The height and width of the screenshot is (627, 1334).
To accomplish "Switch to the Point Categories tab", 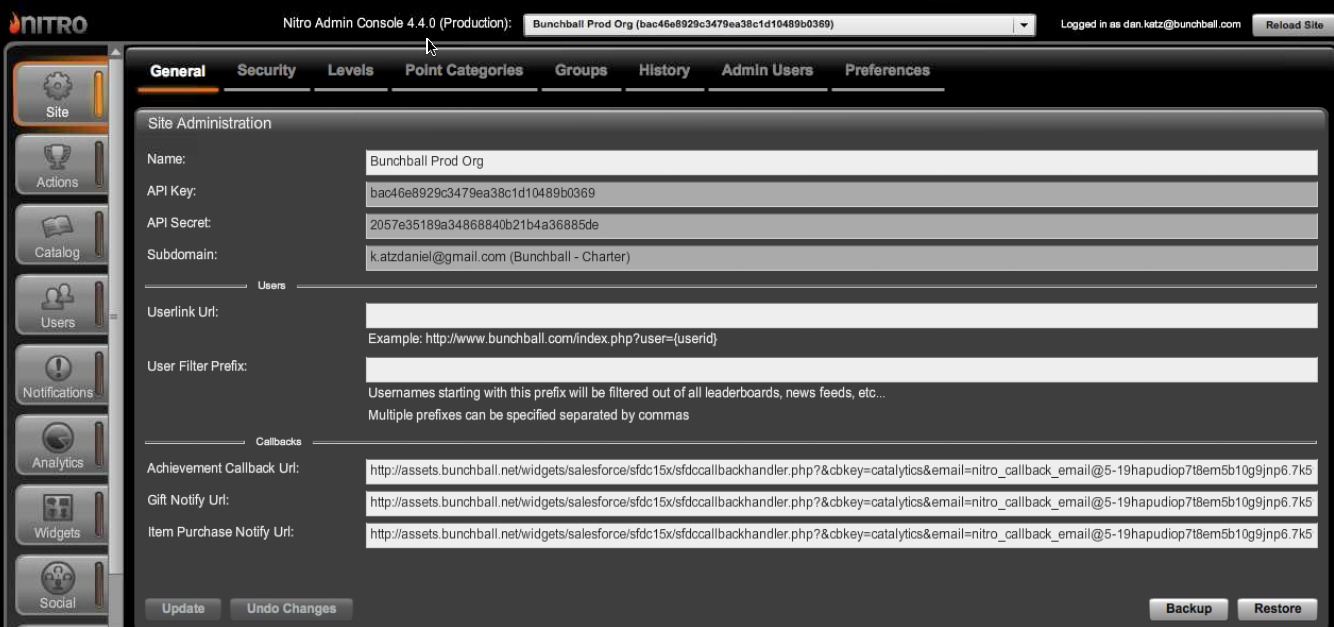I will 463,71.
